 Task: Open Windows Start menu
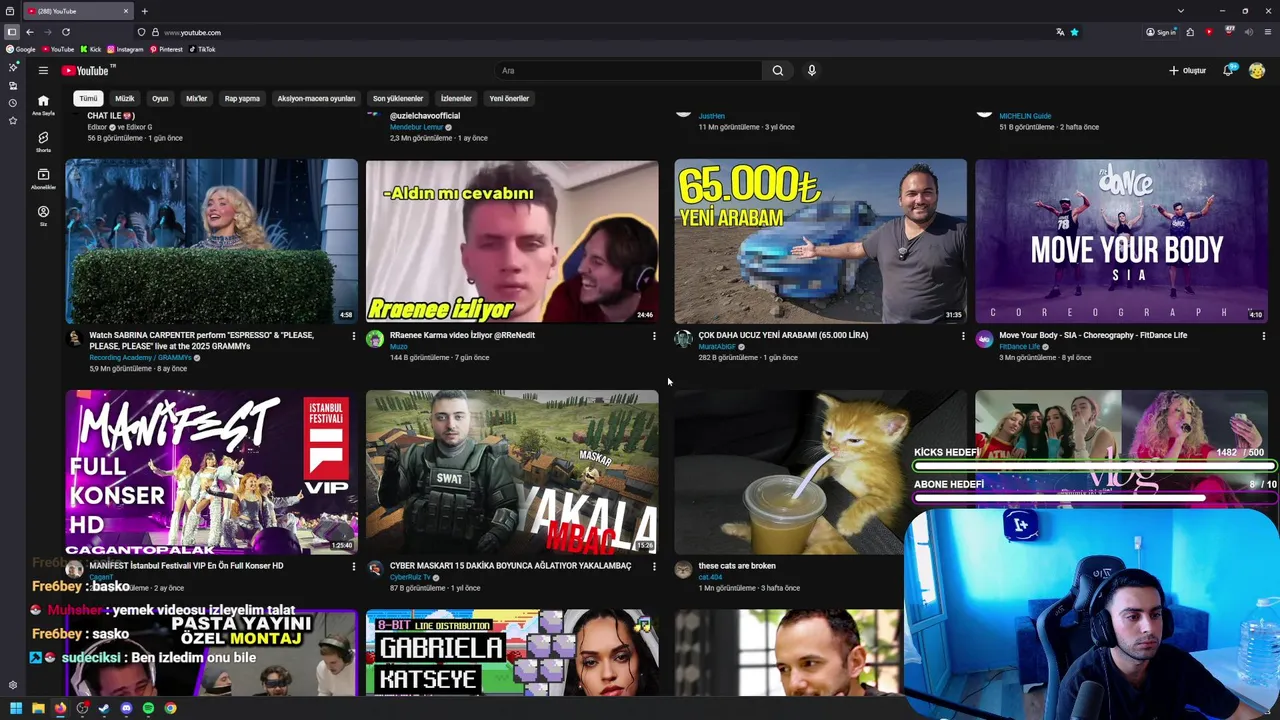point(15,708)
